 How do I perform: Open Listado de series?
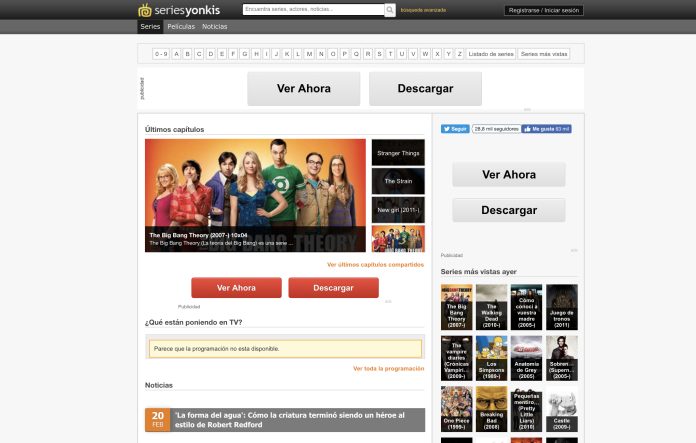[491, 54]
